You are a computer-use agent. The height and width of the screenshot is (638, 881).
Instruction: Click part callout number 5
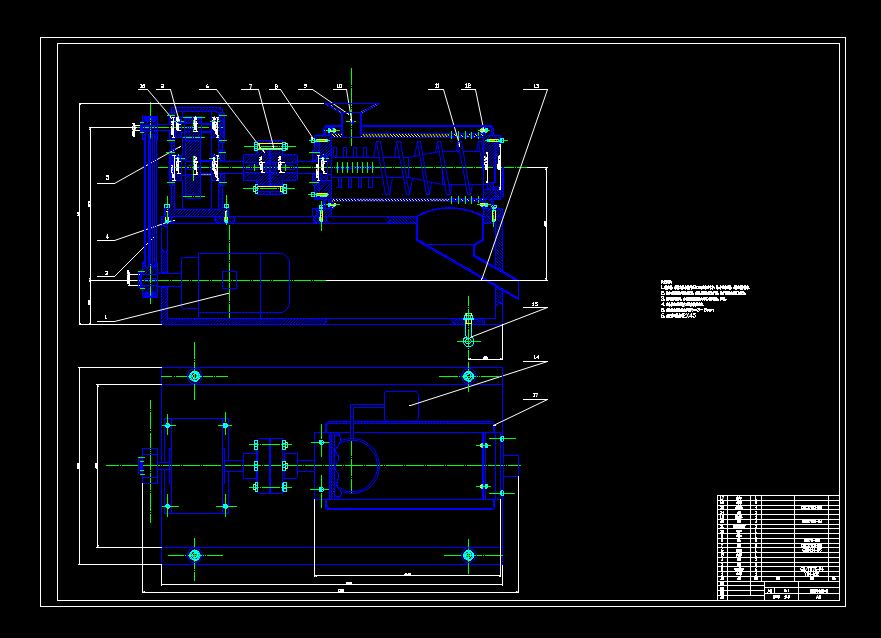(107, 178)
